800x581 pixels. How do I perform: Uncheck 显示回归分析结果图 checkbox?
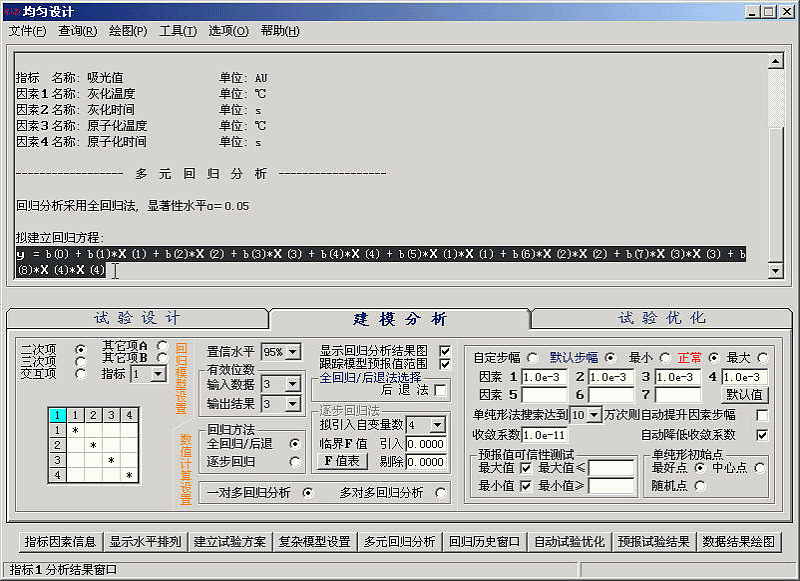pyautogui.click(x=445, y=351)
